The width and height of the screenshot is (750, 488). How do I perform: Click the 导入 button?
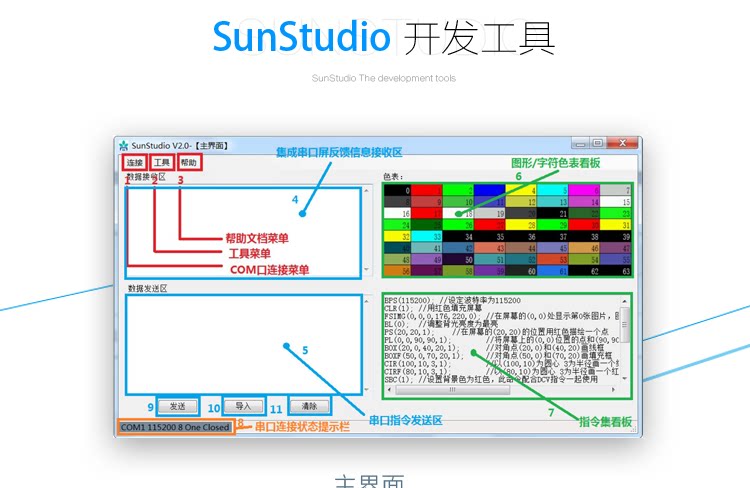(243, 406)
